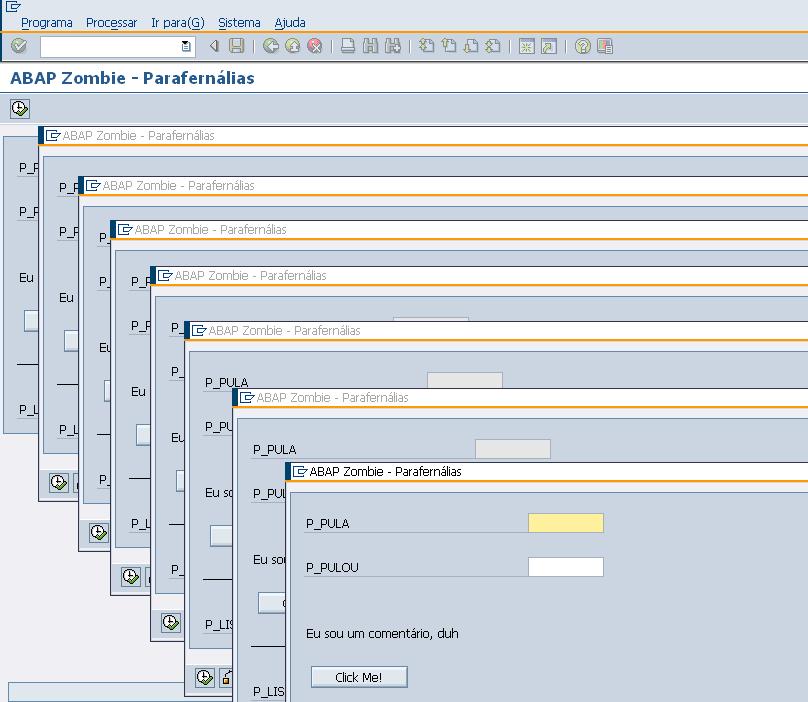Click the Print icon in standard toolbar
The width and height of the screenshot is (808, 702).
click(348, 46)
